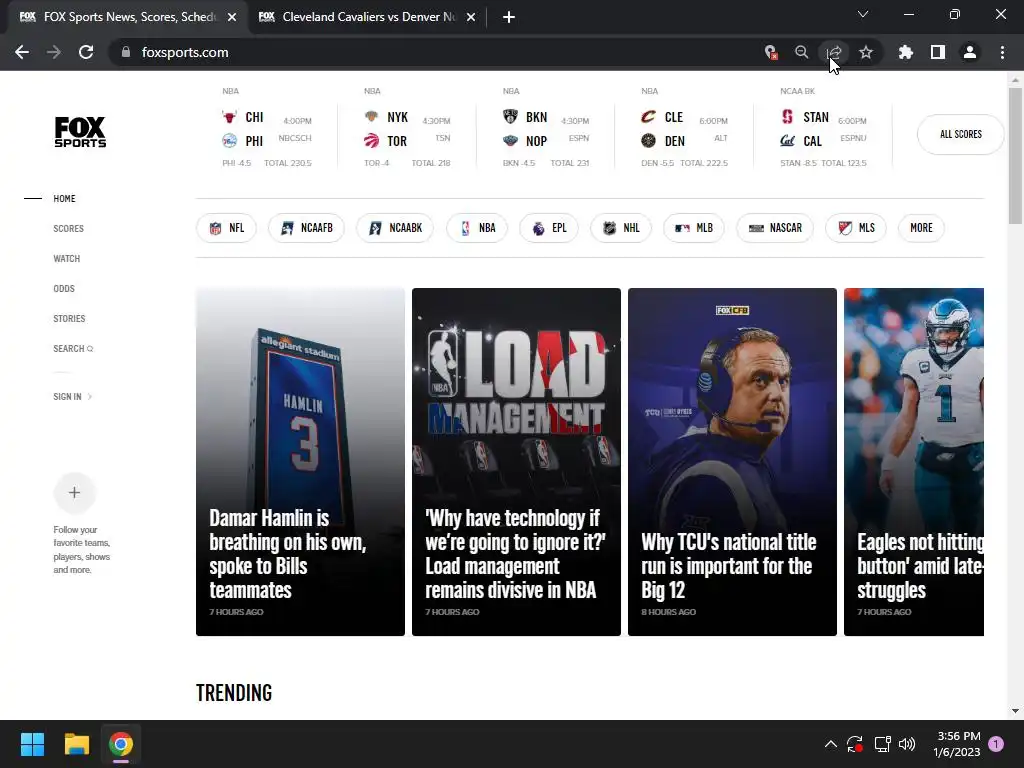Open the zoom magnifier icon in address bar
Viewport: 1024px width, 768px height.
point(801,52)
